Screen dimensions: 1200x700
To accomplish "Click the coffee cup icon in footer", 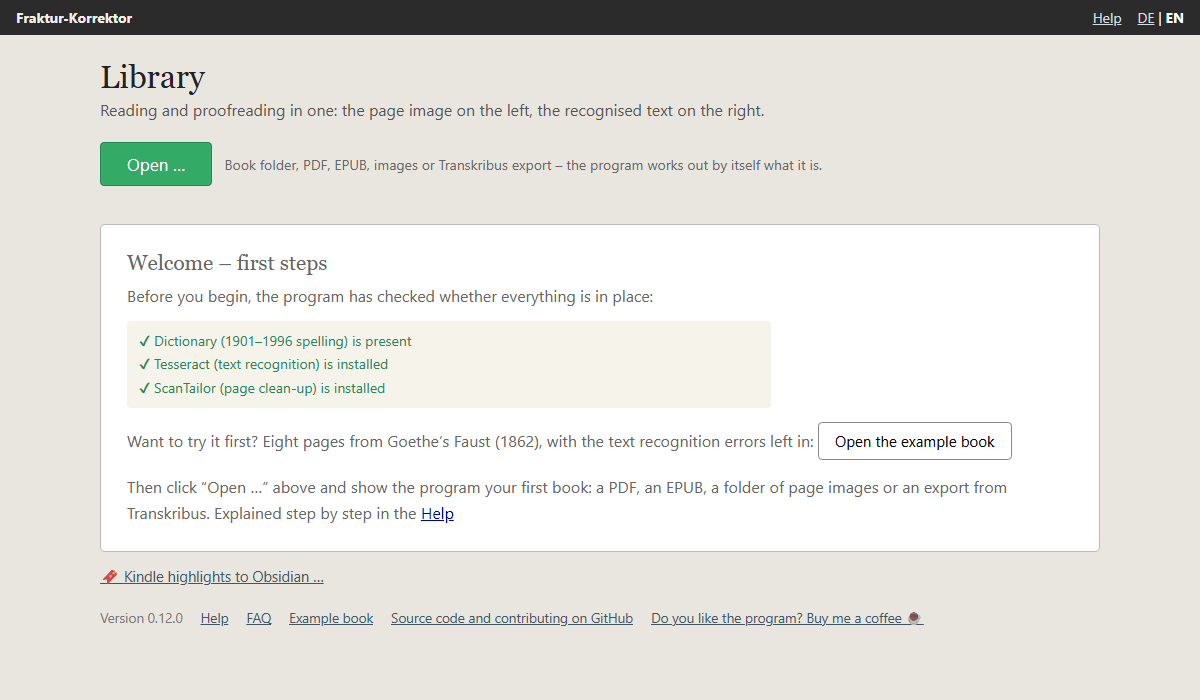I will (915, 618).
